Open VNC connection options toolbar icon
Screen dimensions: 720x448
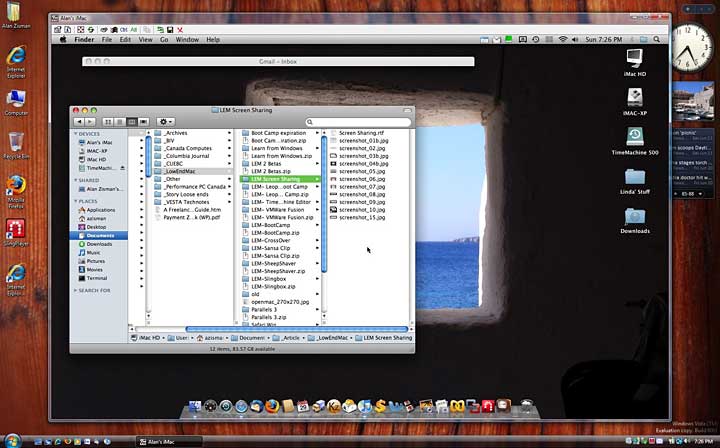(57, 30)
